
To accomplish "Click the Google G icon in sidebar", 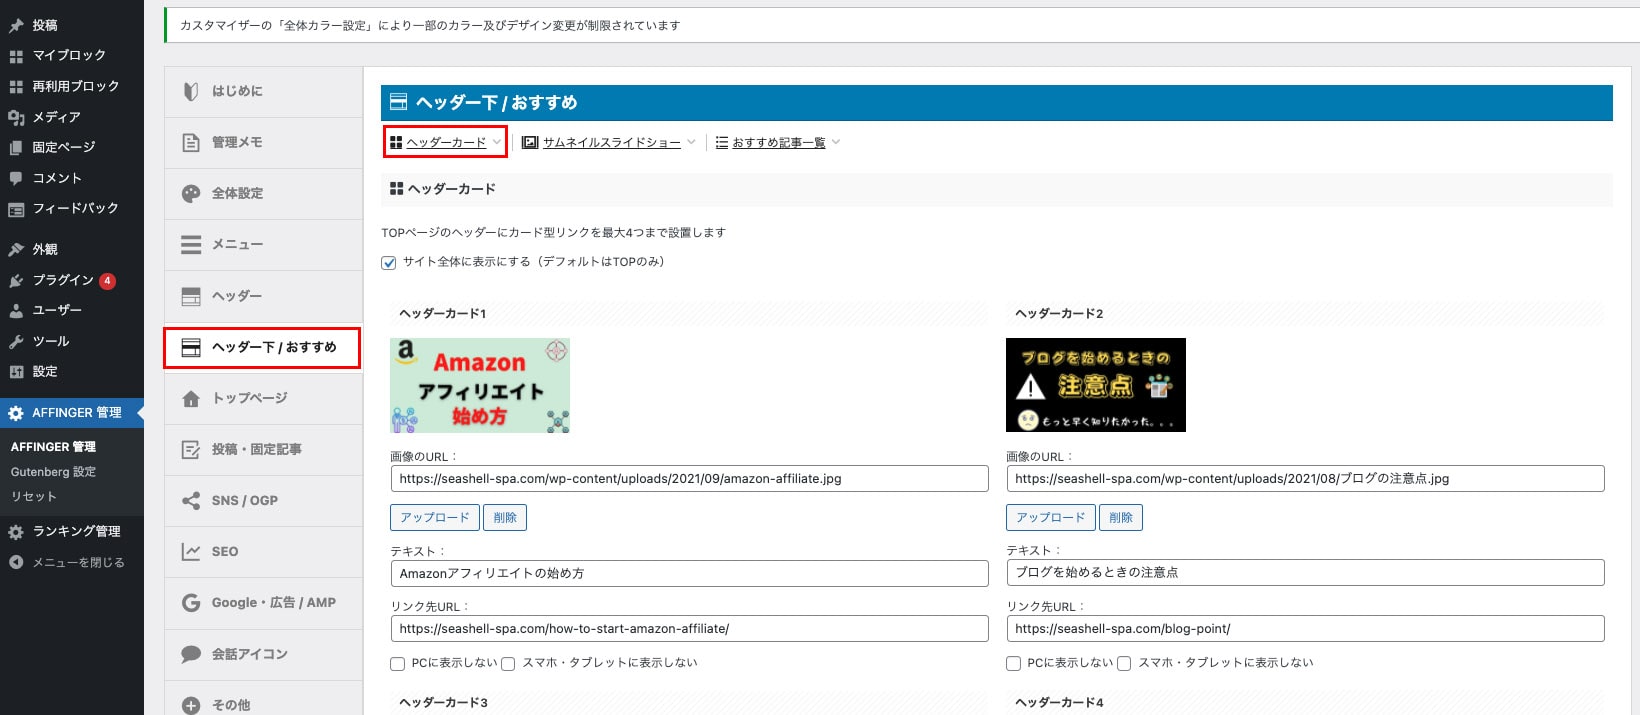I will coord(191,603).
